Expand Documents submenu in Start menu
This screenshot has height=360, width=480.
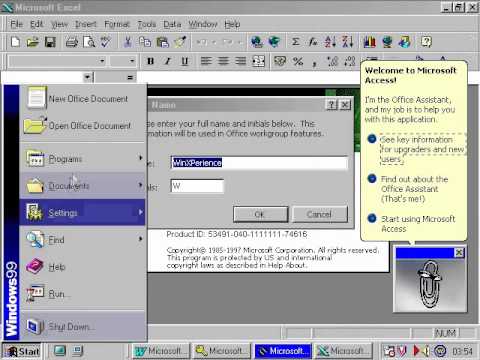[82, 185]
